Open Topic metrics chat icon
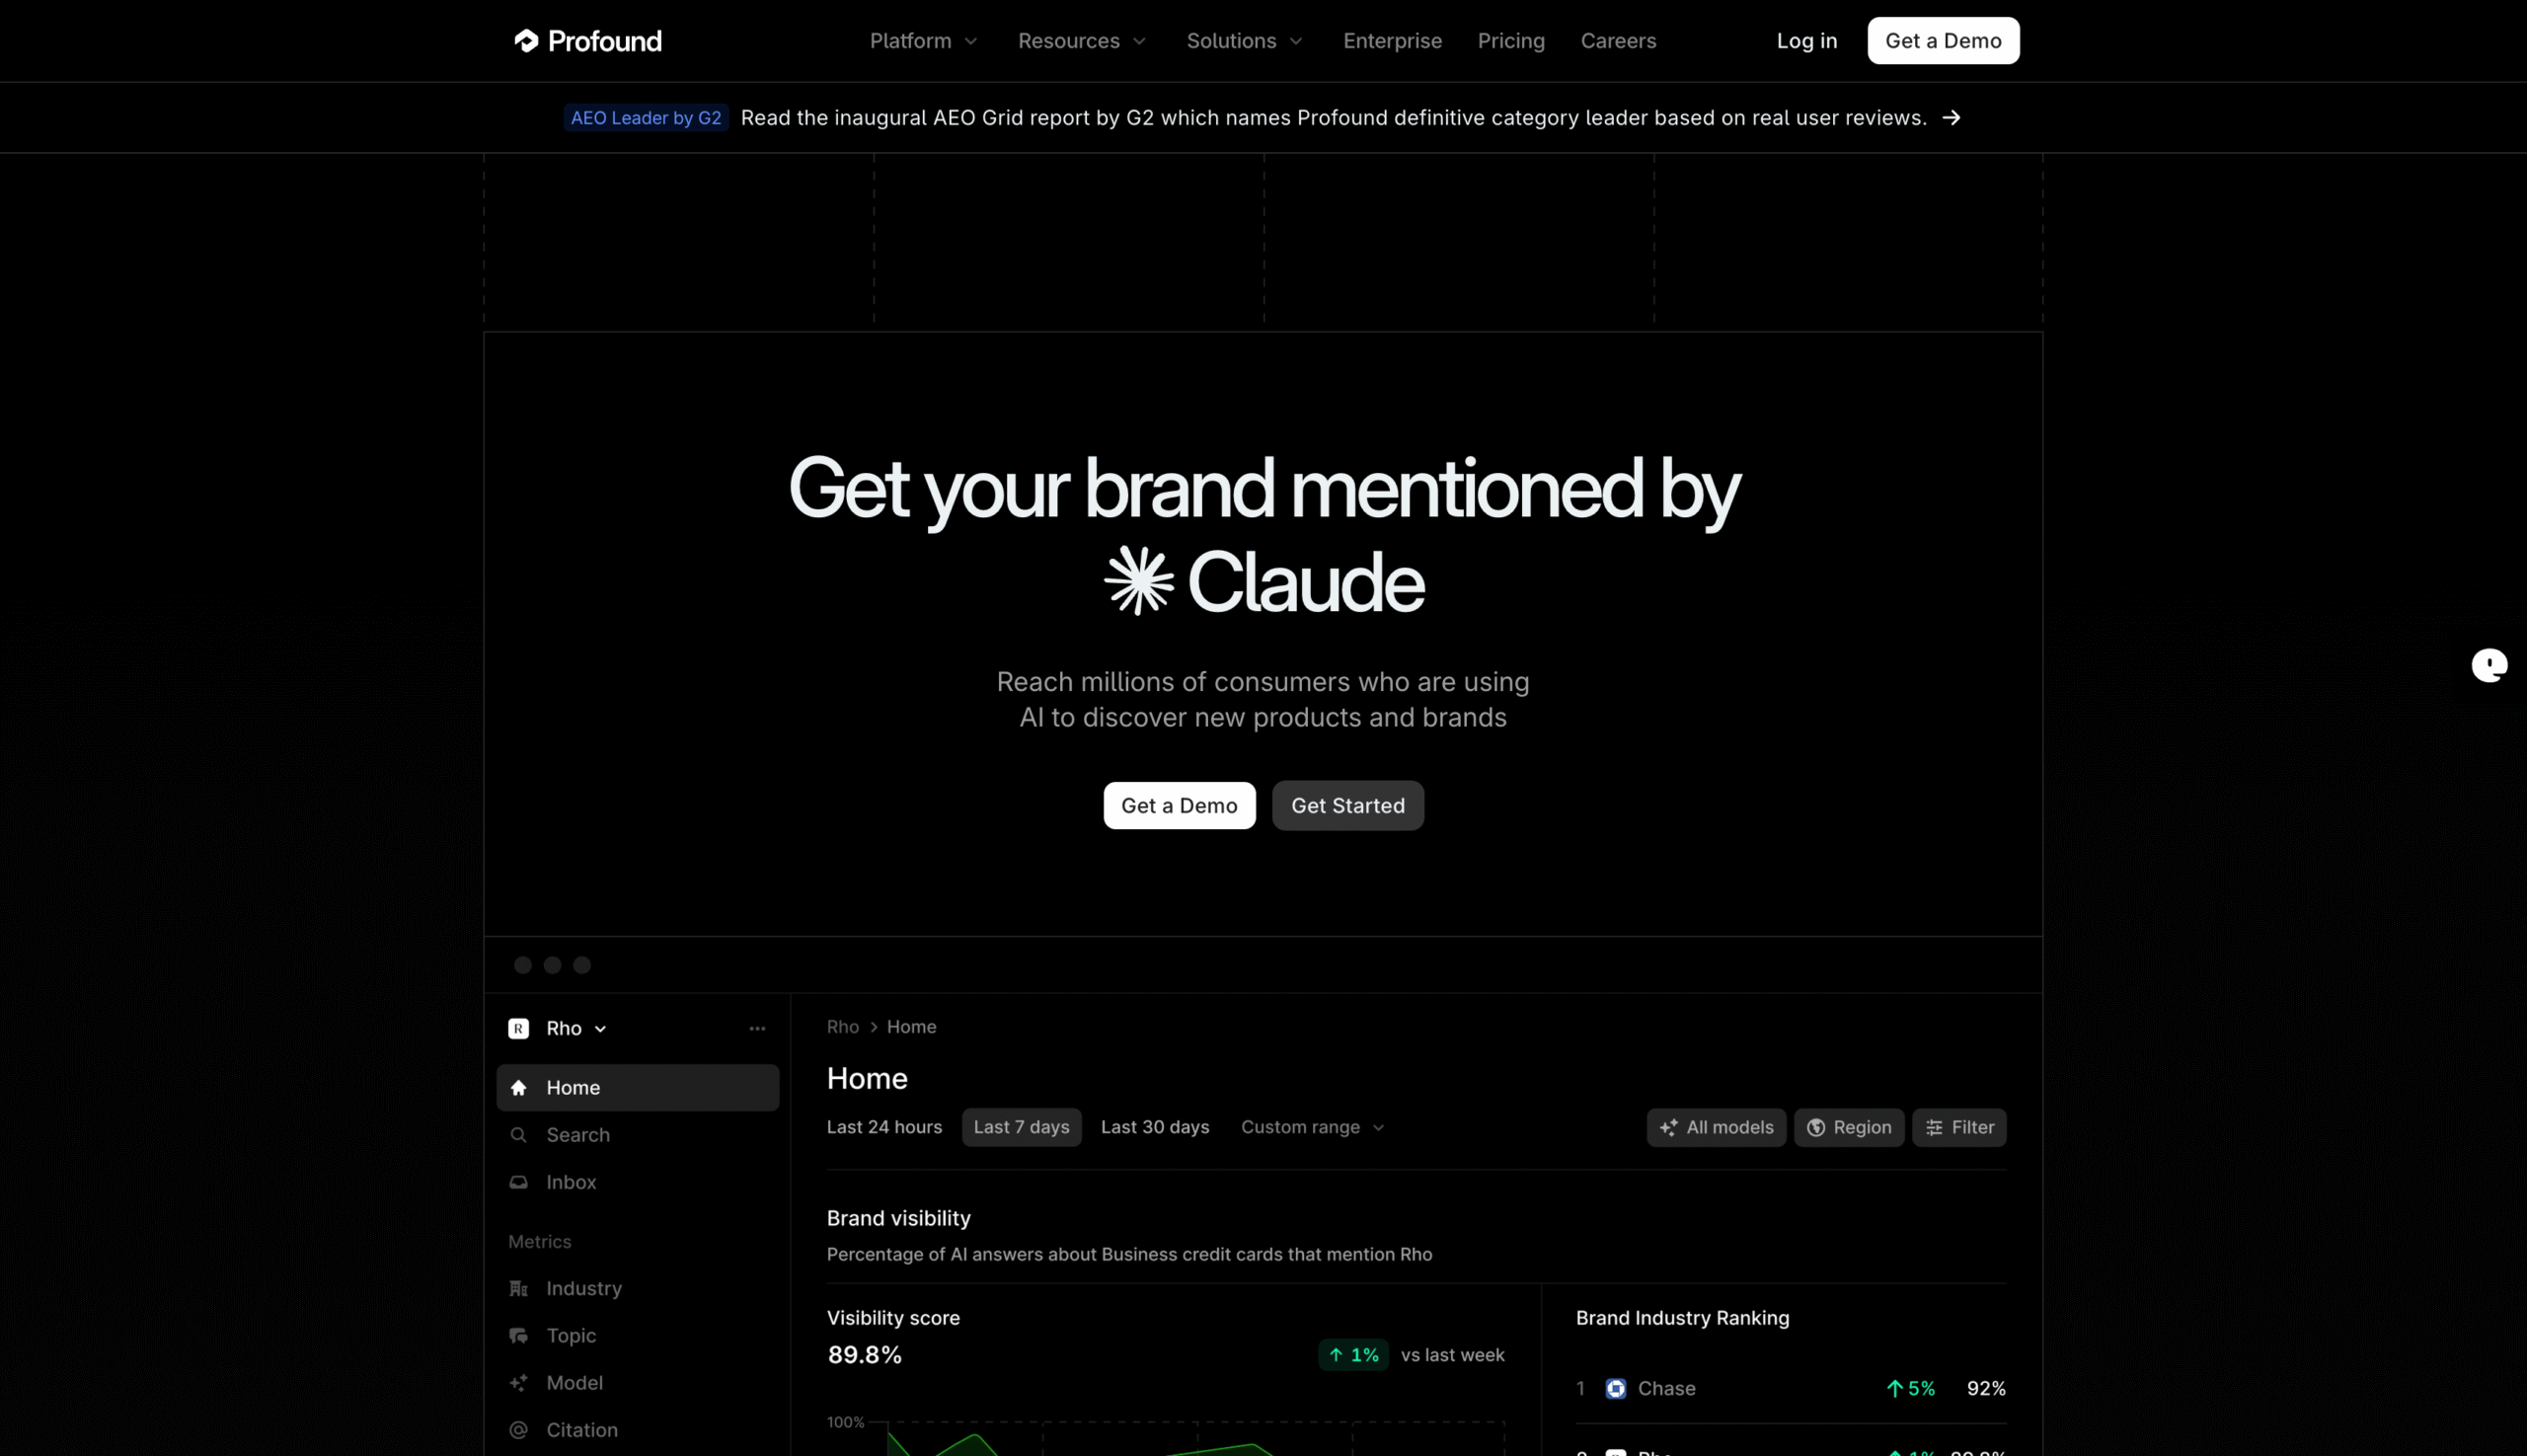The width and height of the screenshot is (2527, 1456). pos(518,1335)
